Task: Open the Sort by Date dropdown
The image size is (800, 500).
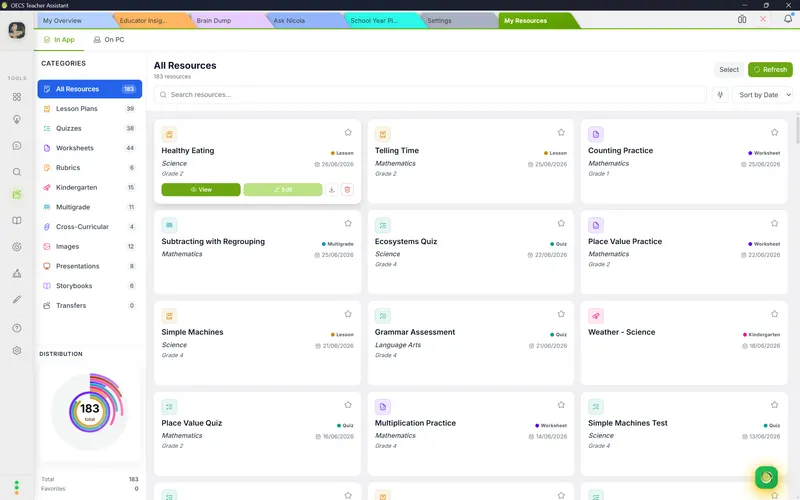Action: click(763, 95)
